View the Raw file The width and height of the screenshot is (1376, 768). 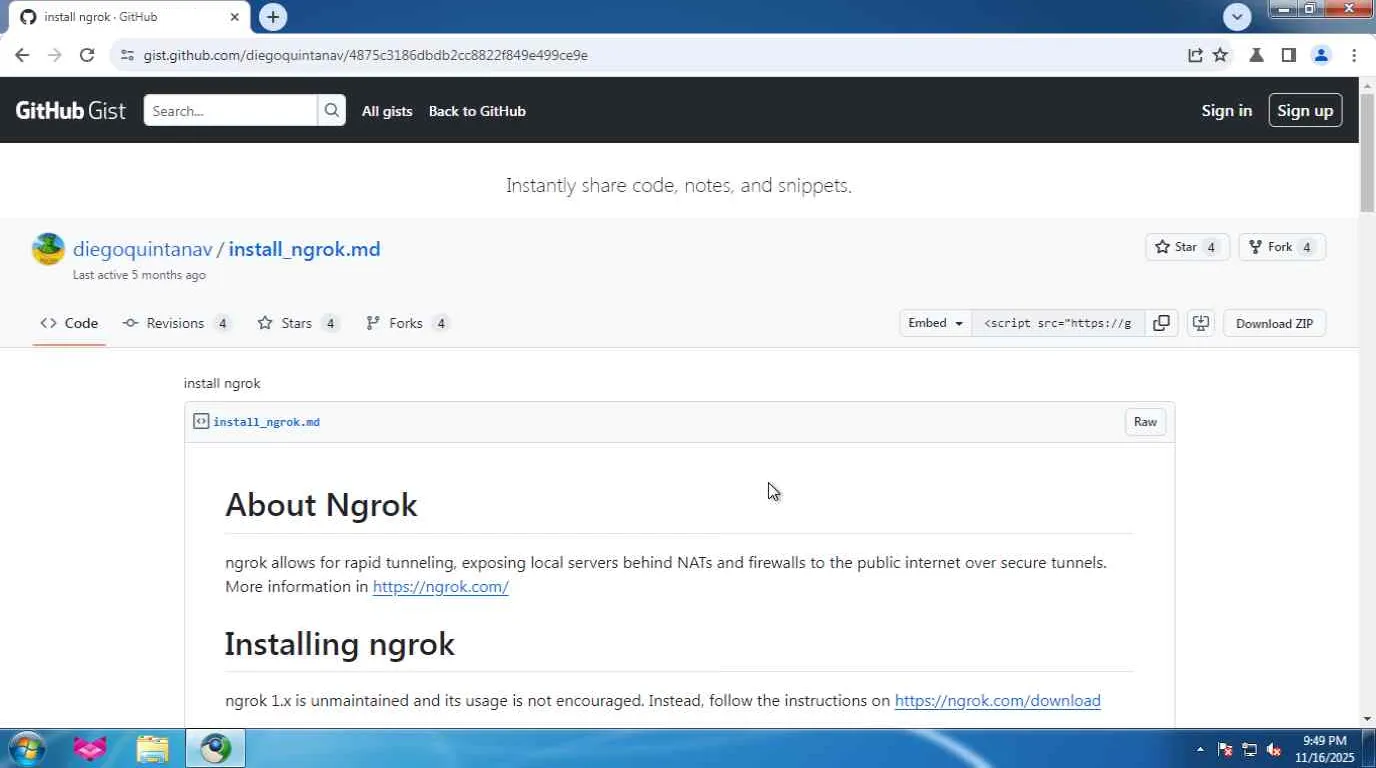click(x=1145, y=422)
